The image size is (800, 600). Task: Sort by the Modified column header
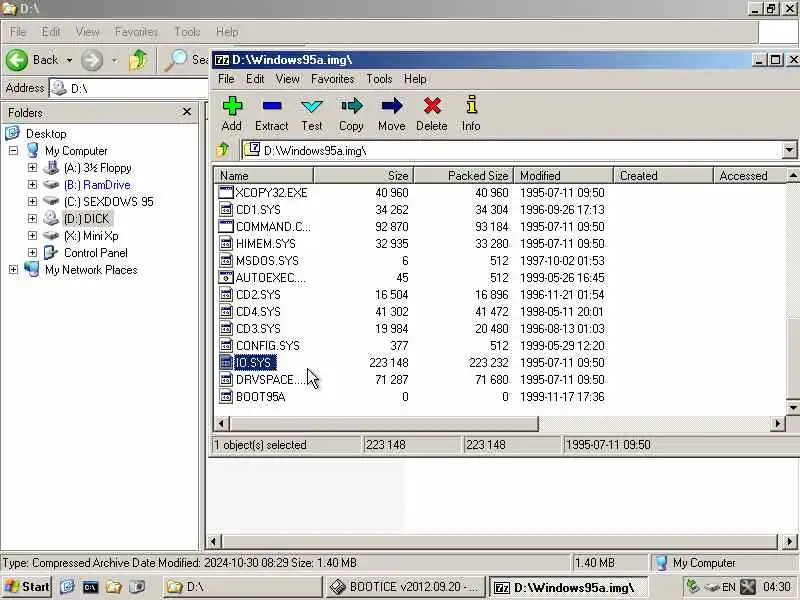[x=563, y=176]
